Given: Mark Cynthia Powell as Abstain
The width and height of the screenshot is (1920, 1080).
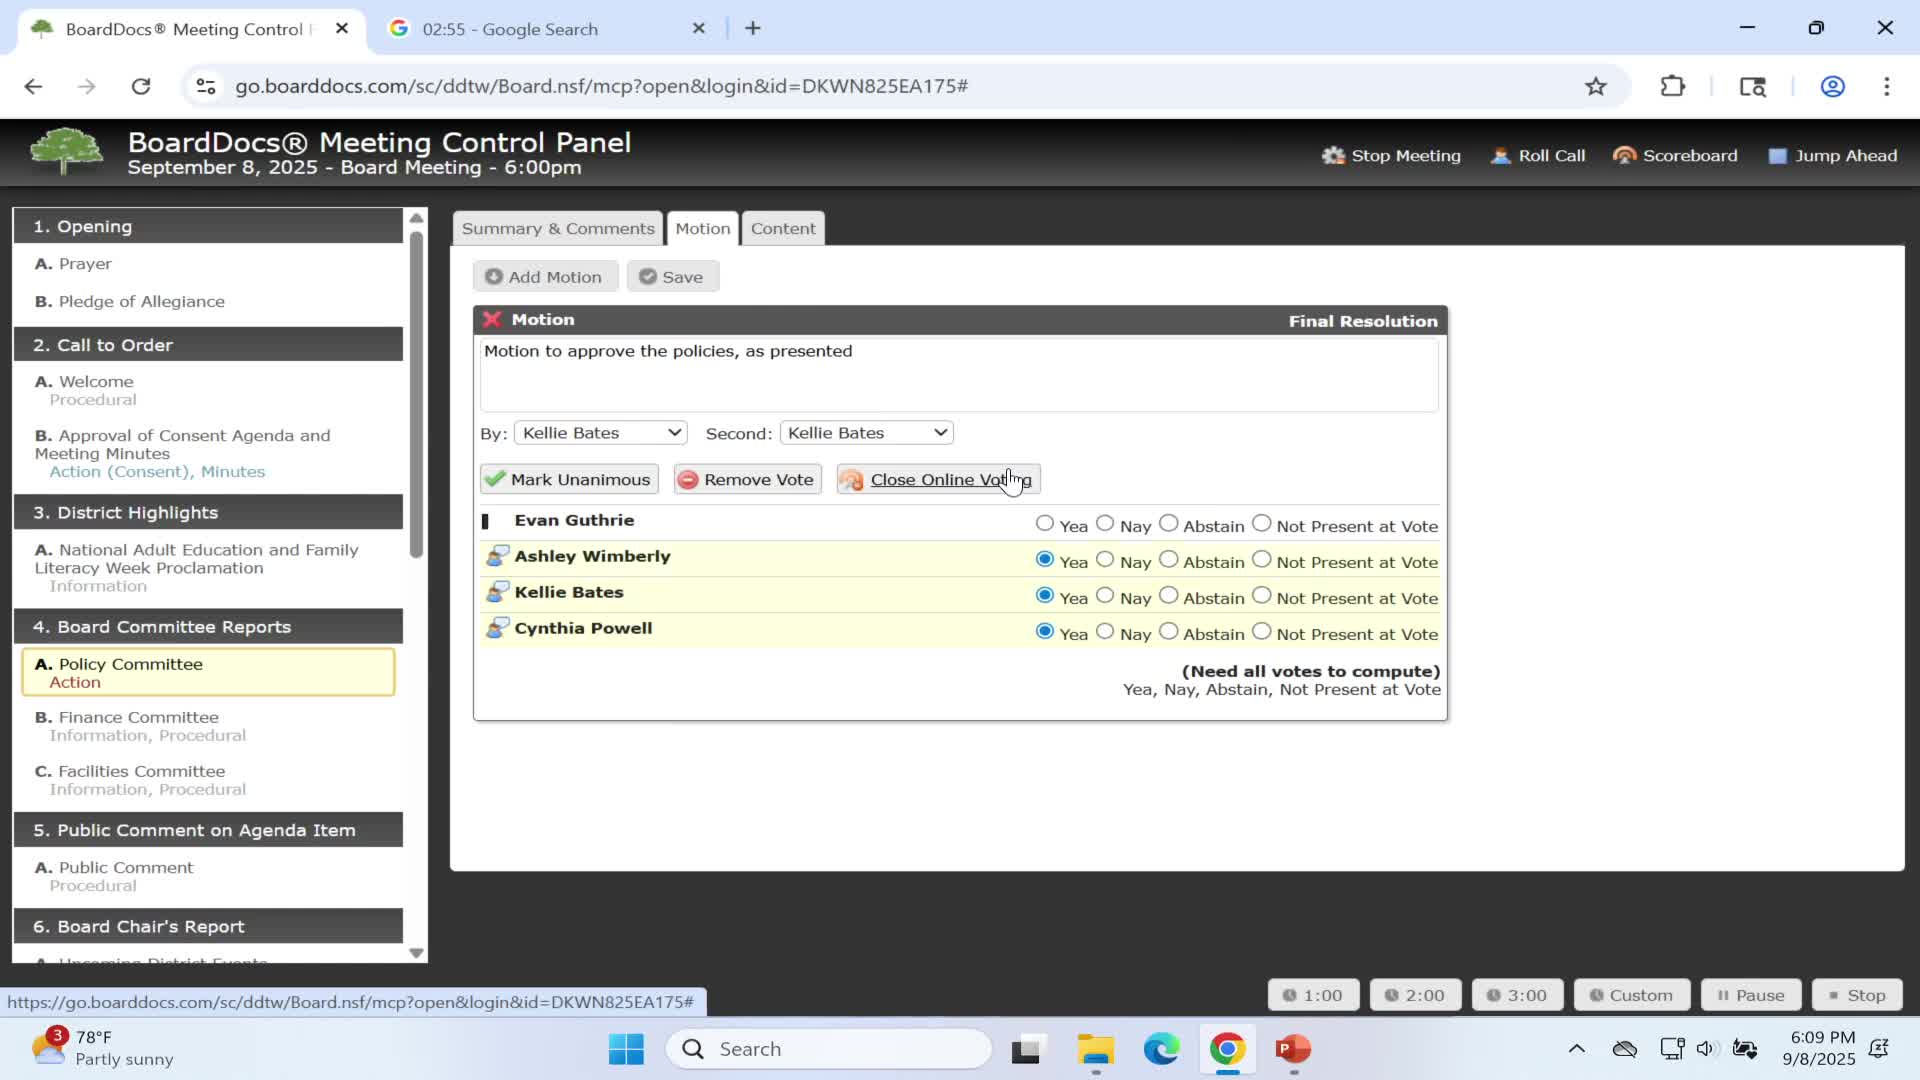Looking at the screenshot, I should pos(1168,631).
